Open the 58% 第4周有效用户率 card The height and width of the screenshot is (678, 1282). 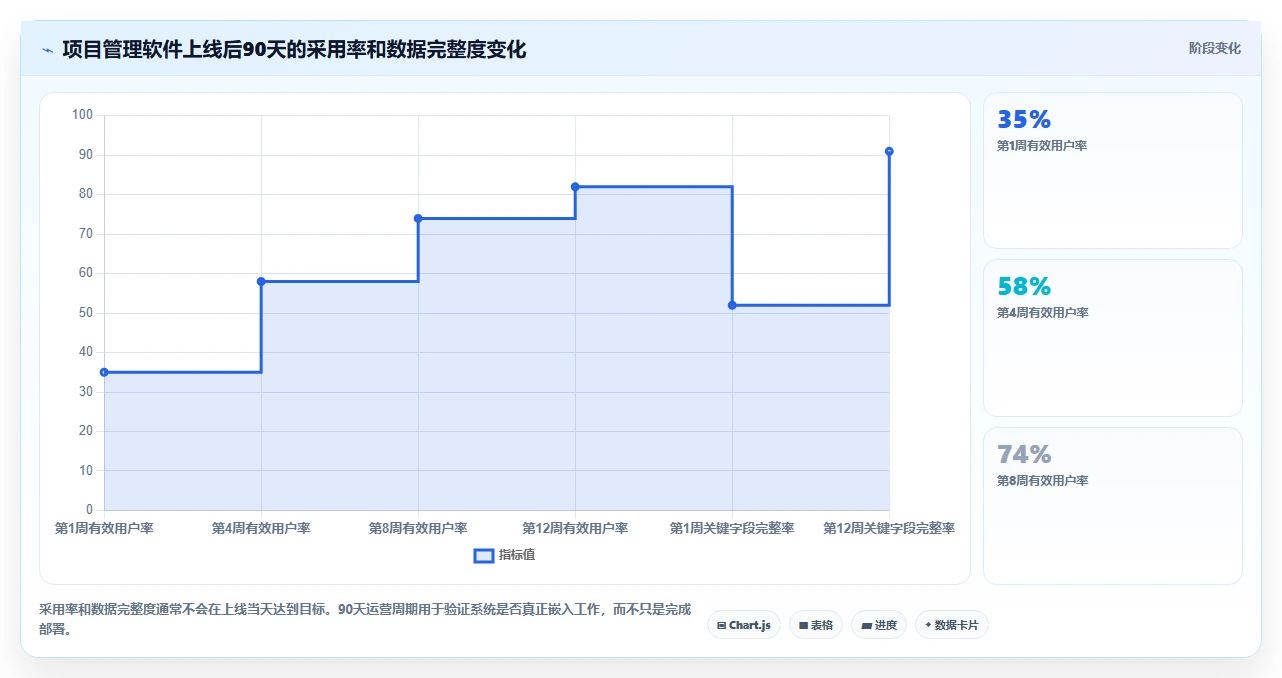pyautogui.click(x=1113, y=338)
